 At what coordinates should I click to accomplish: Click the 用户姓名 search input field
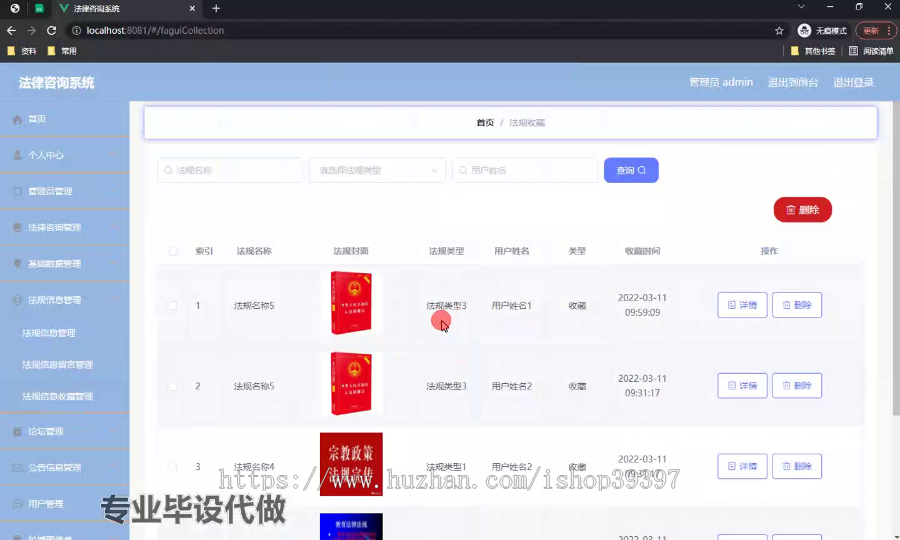pyautogui.click(x=525, y=170)
